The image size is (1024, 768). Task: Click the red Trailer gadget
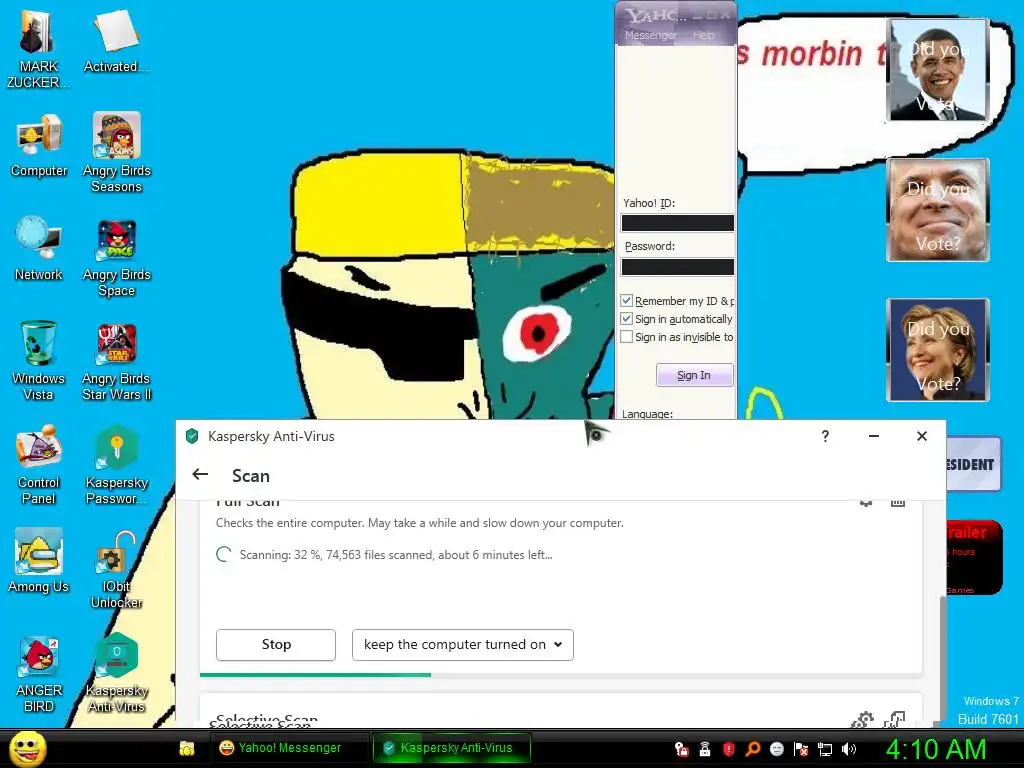click(x=973, y=557)
